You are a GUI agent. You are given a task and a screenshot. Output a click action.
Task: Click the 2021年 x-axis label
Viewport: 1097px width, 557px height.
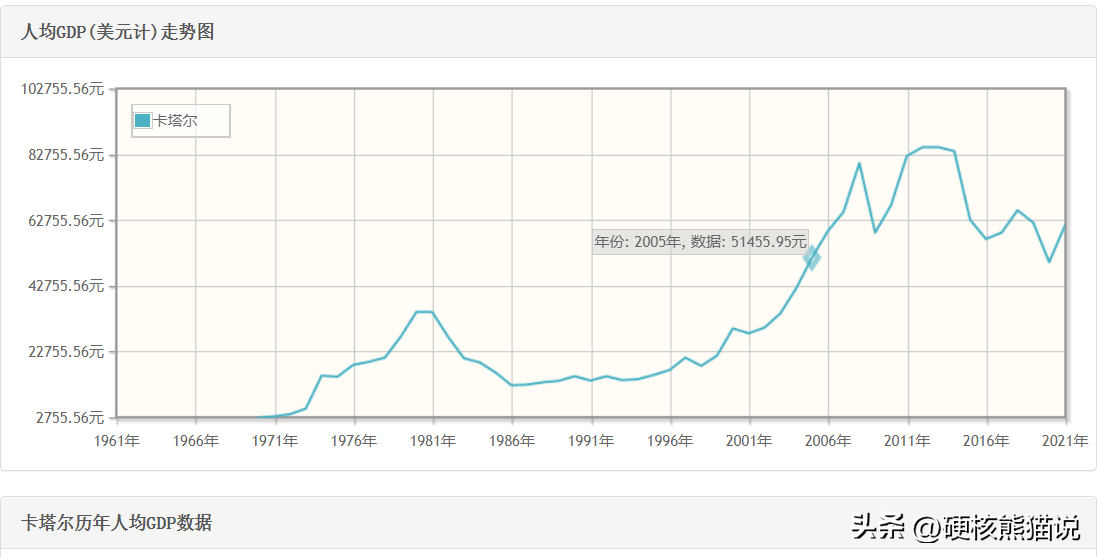[1065, 441]
